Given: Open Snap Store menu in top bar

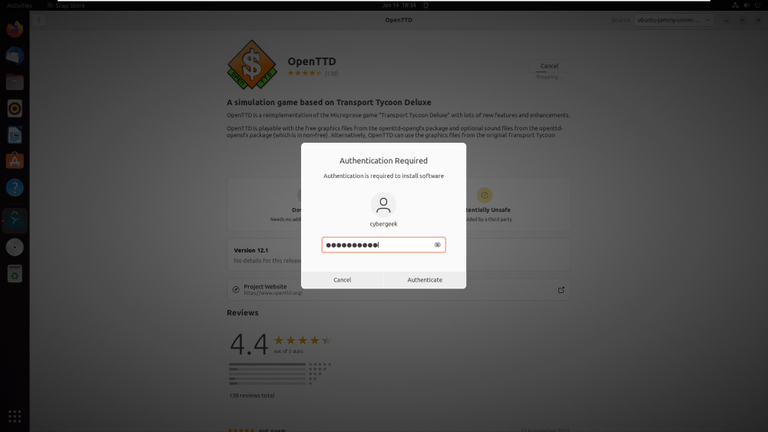Looking at the screenshot, I should [x=66, y=5].
